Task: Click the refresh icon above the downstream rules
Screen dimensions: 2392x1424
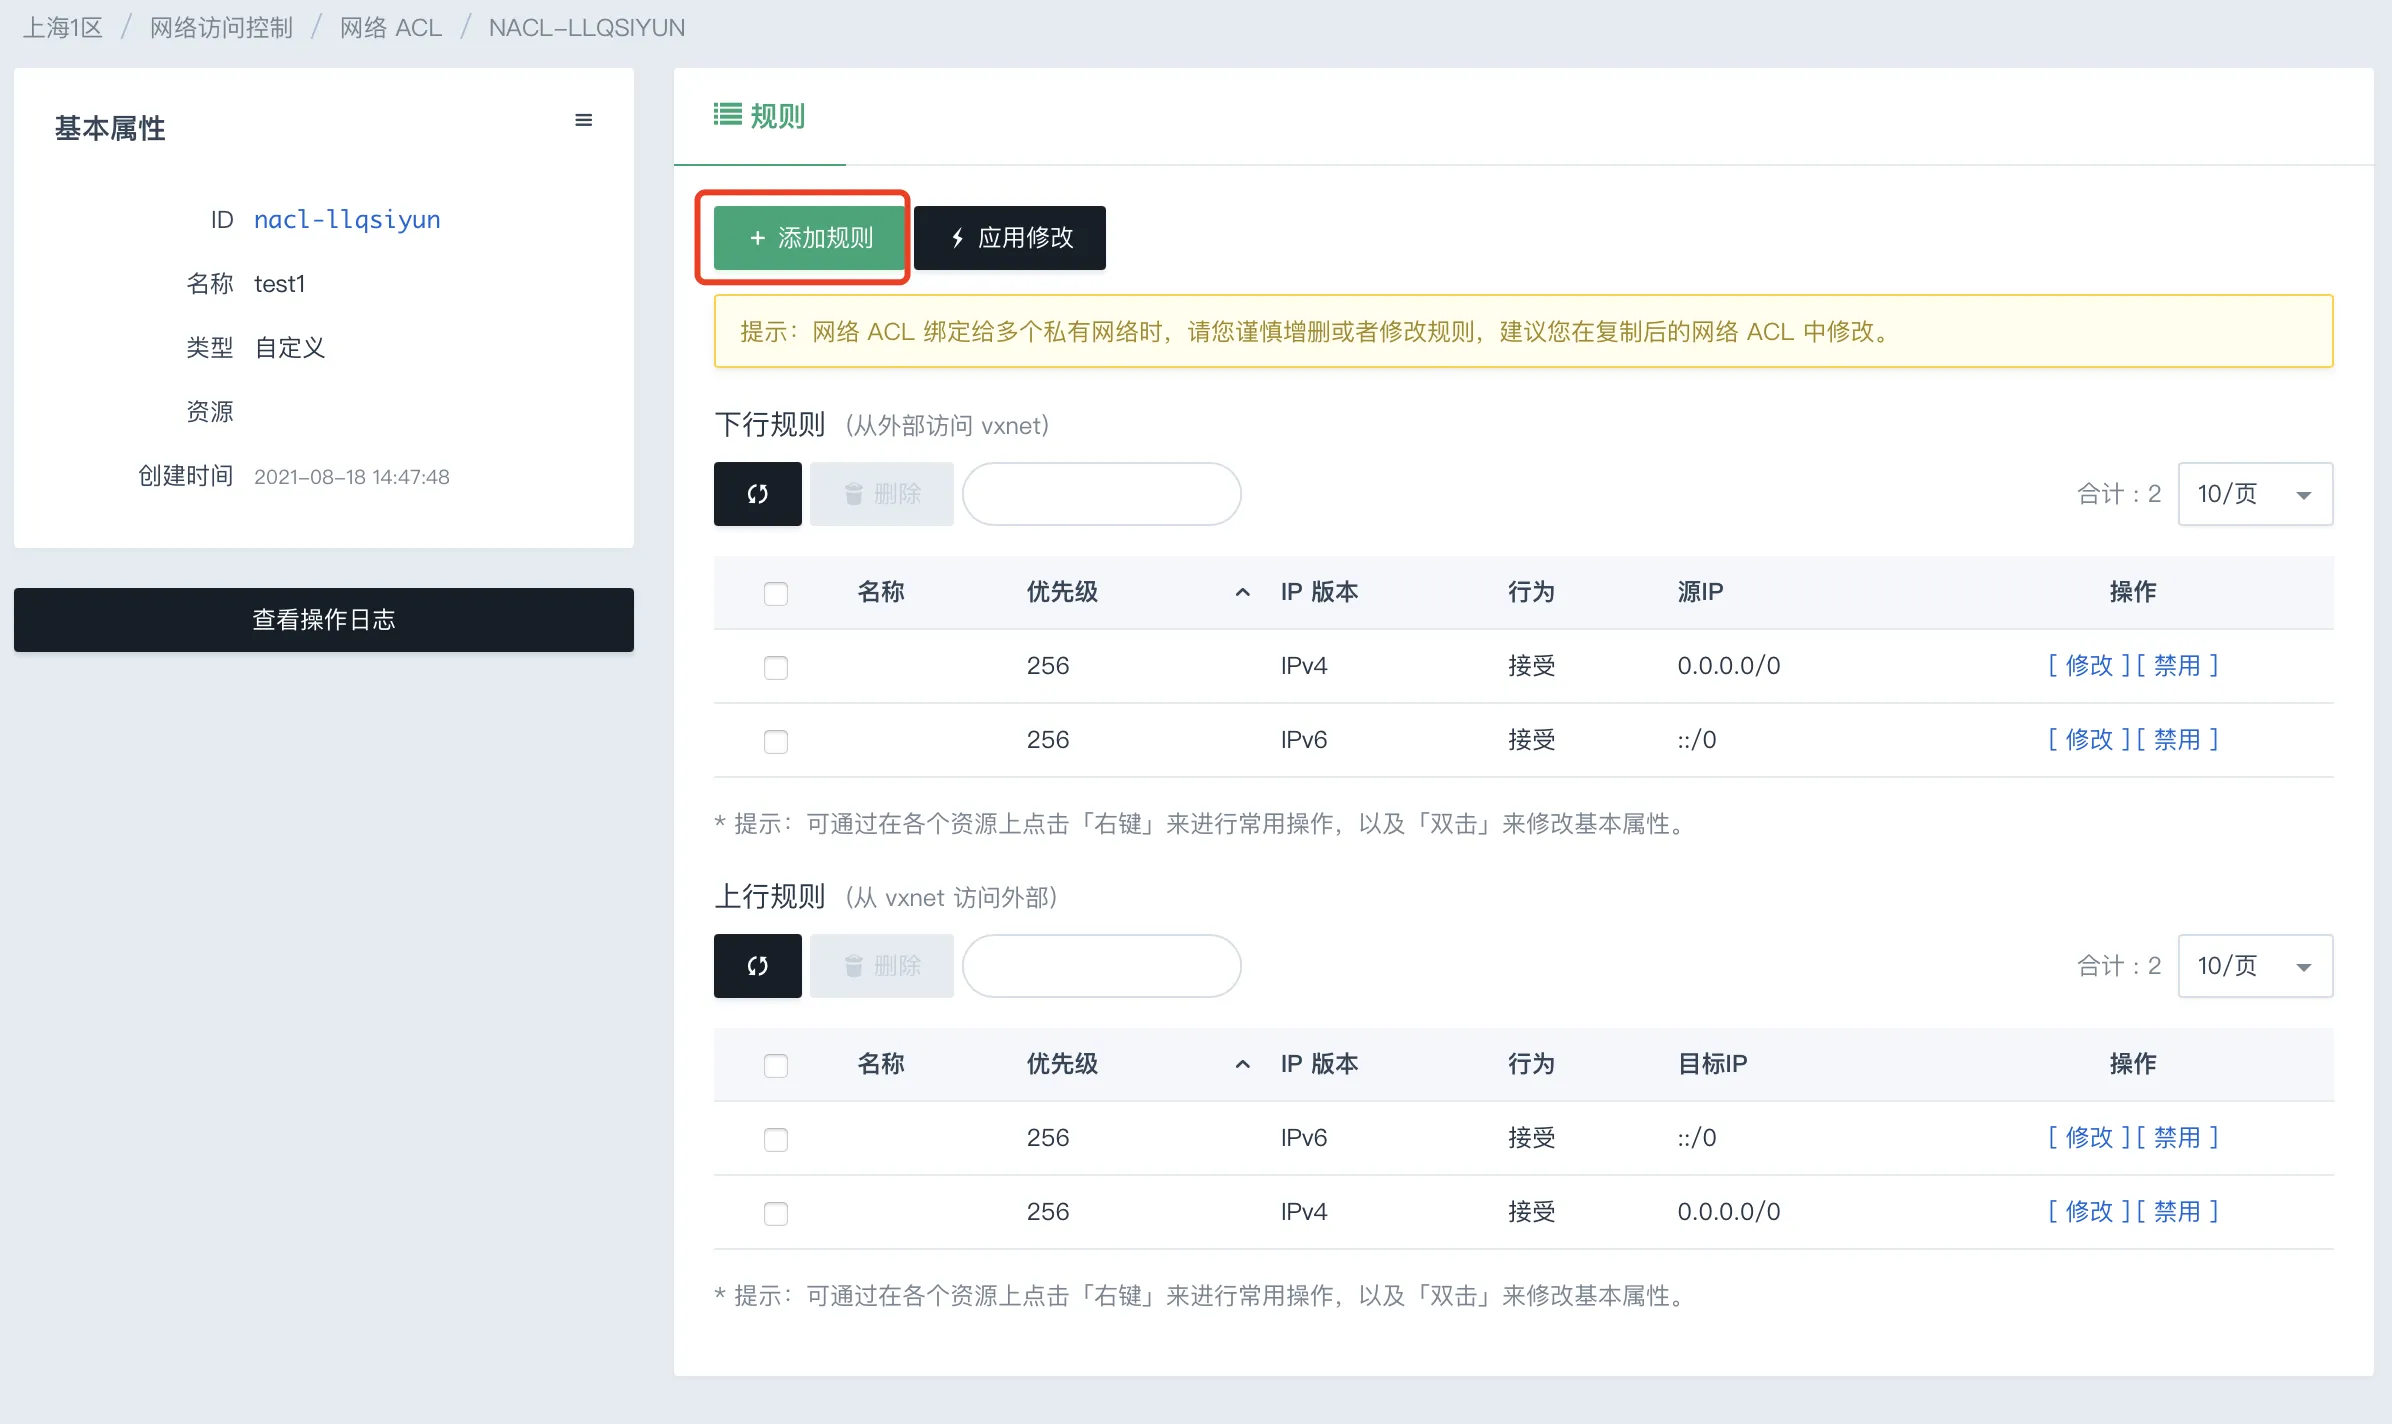Action: [x=757, y=493]
